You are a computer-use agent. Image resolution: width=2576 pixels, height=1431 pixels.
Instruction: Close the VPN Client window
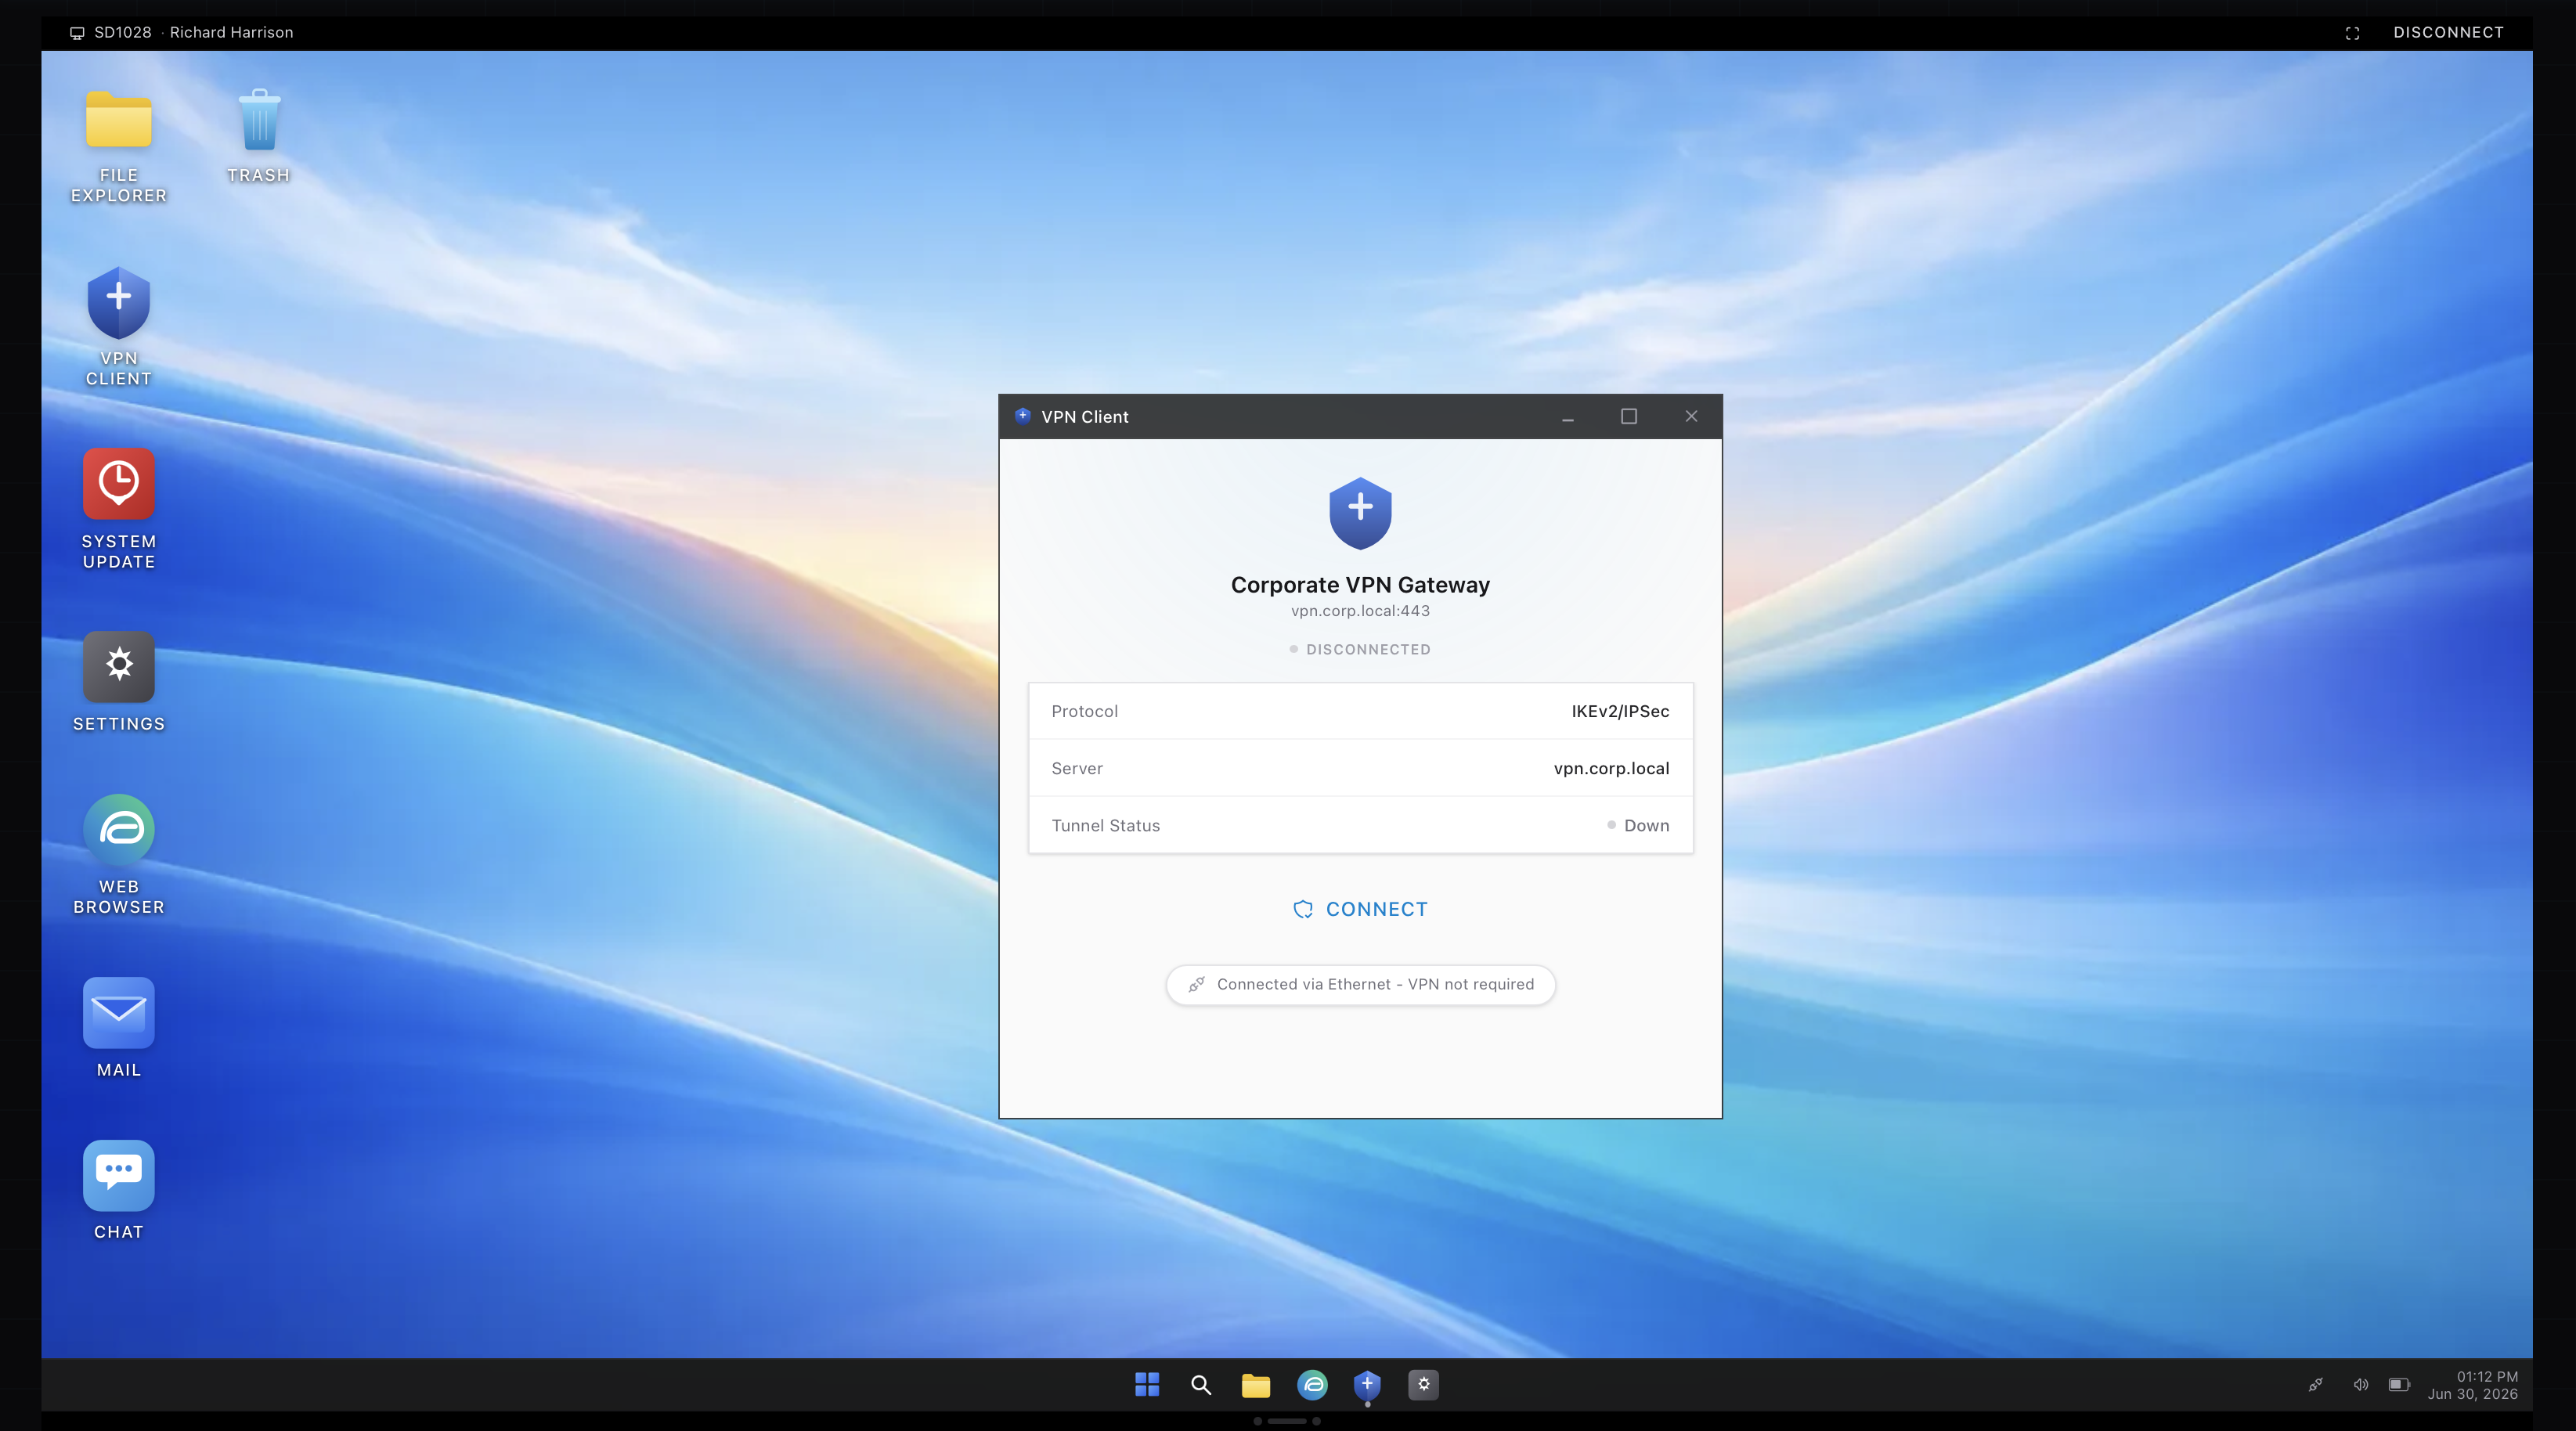coord(1691,416)
